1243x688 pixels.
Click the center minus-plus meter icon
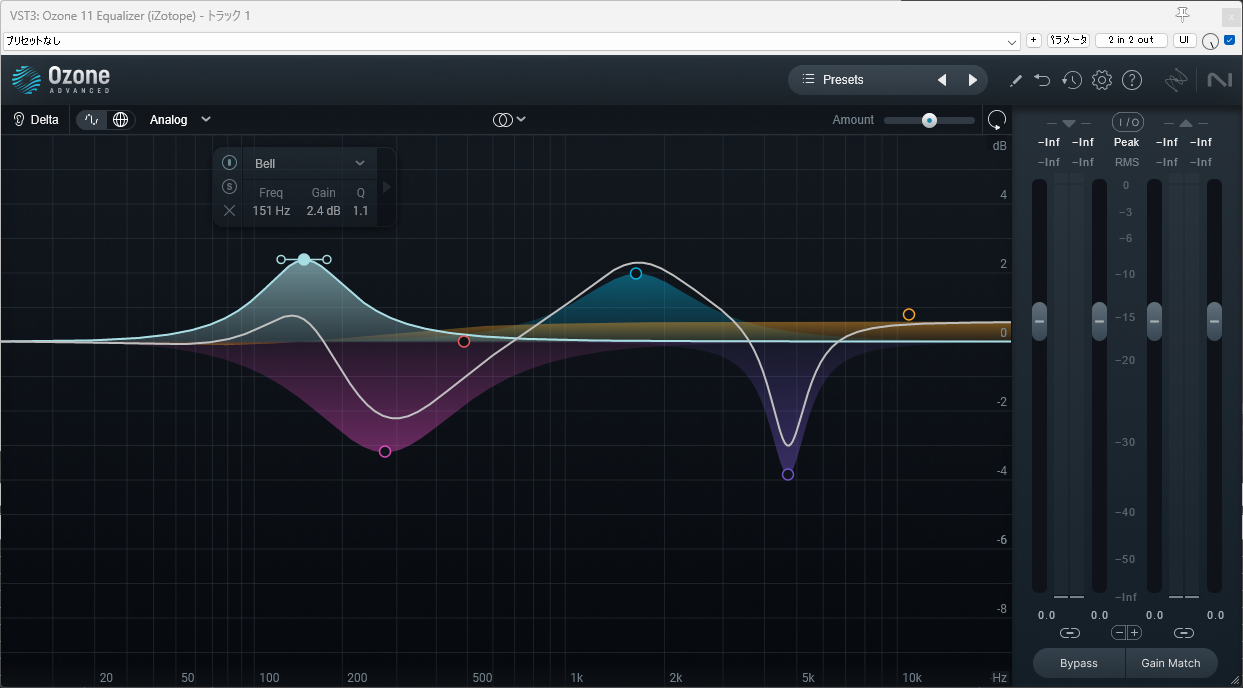[x=1127, y=633]
